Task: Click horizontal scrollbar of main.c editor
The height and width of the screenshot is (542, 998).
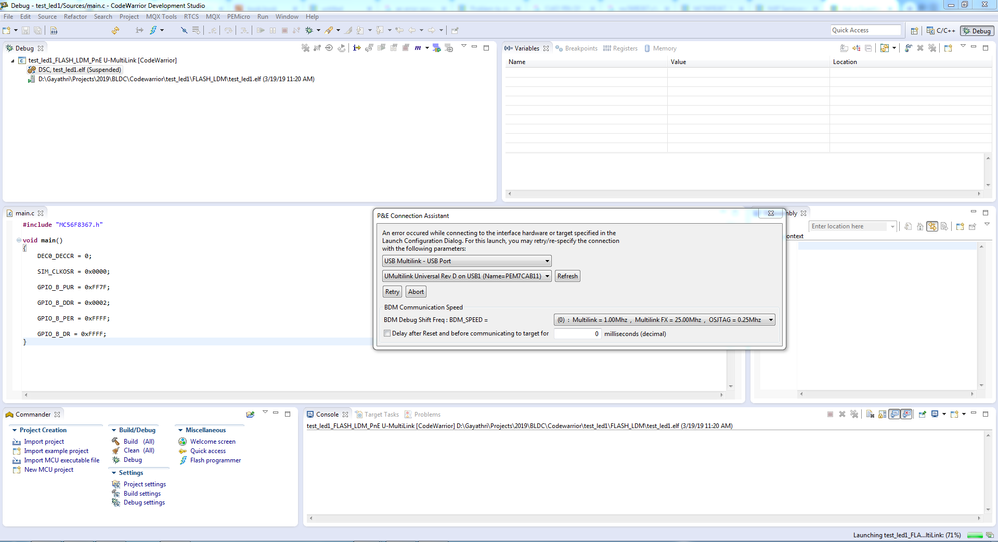Action: 373,394
